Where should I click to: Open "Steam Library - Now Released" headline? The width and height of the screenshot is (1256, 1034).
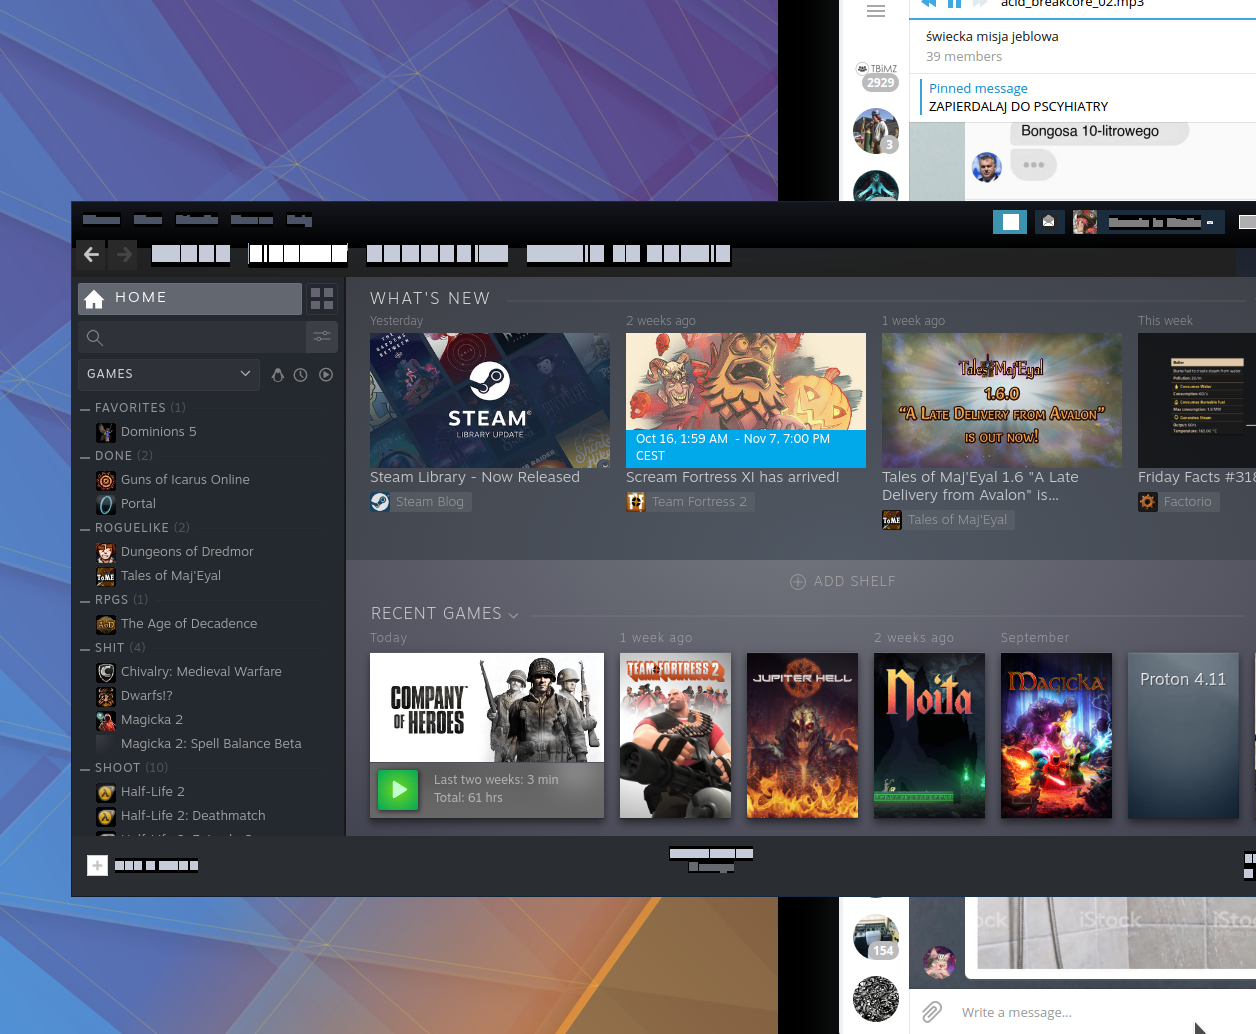click(x=475, y=478)
